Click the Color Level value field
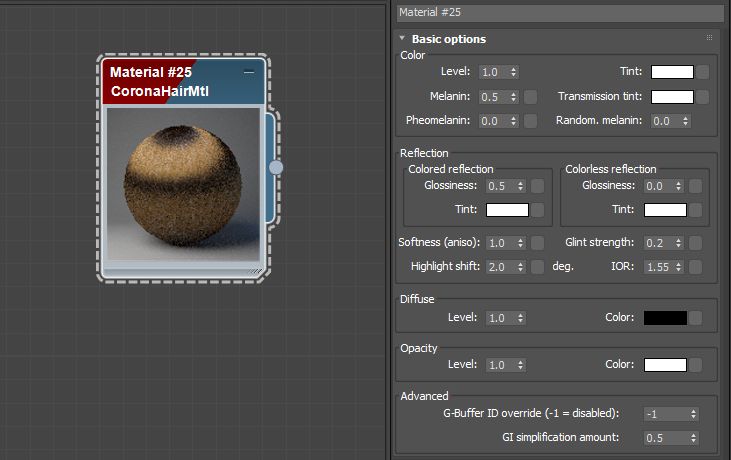 [x=494, y=72]
